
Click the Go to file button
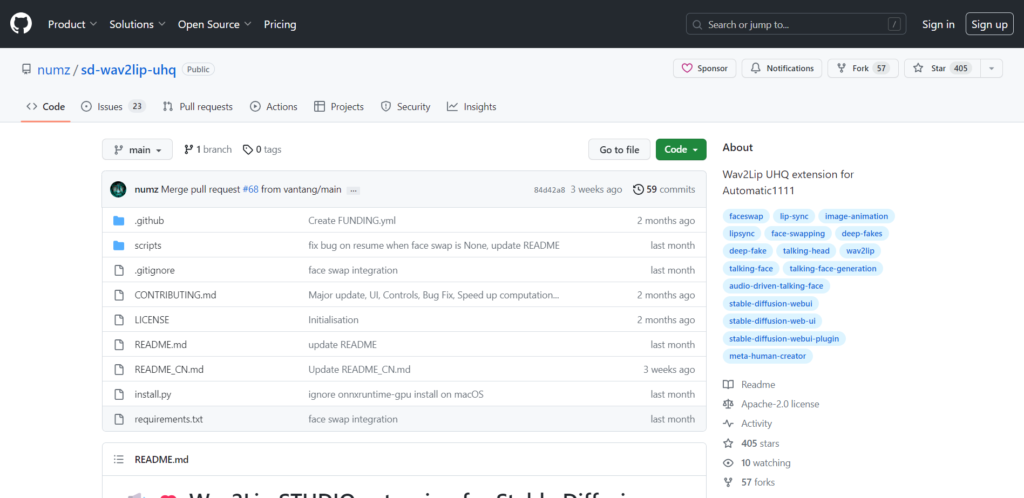pyautogui.click(x=619, y=149)
